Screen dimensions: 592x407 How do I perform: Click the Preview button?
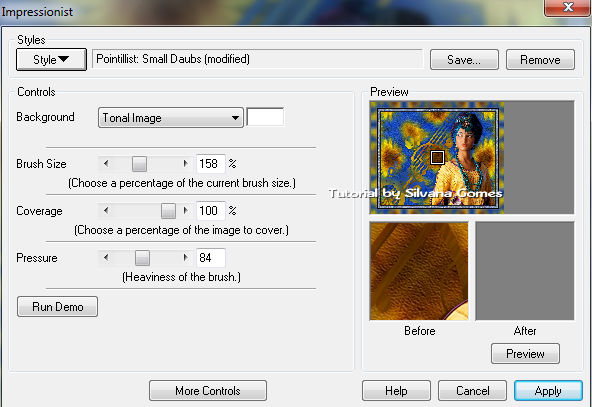(525, 354)
